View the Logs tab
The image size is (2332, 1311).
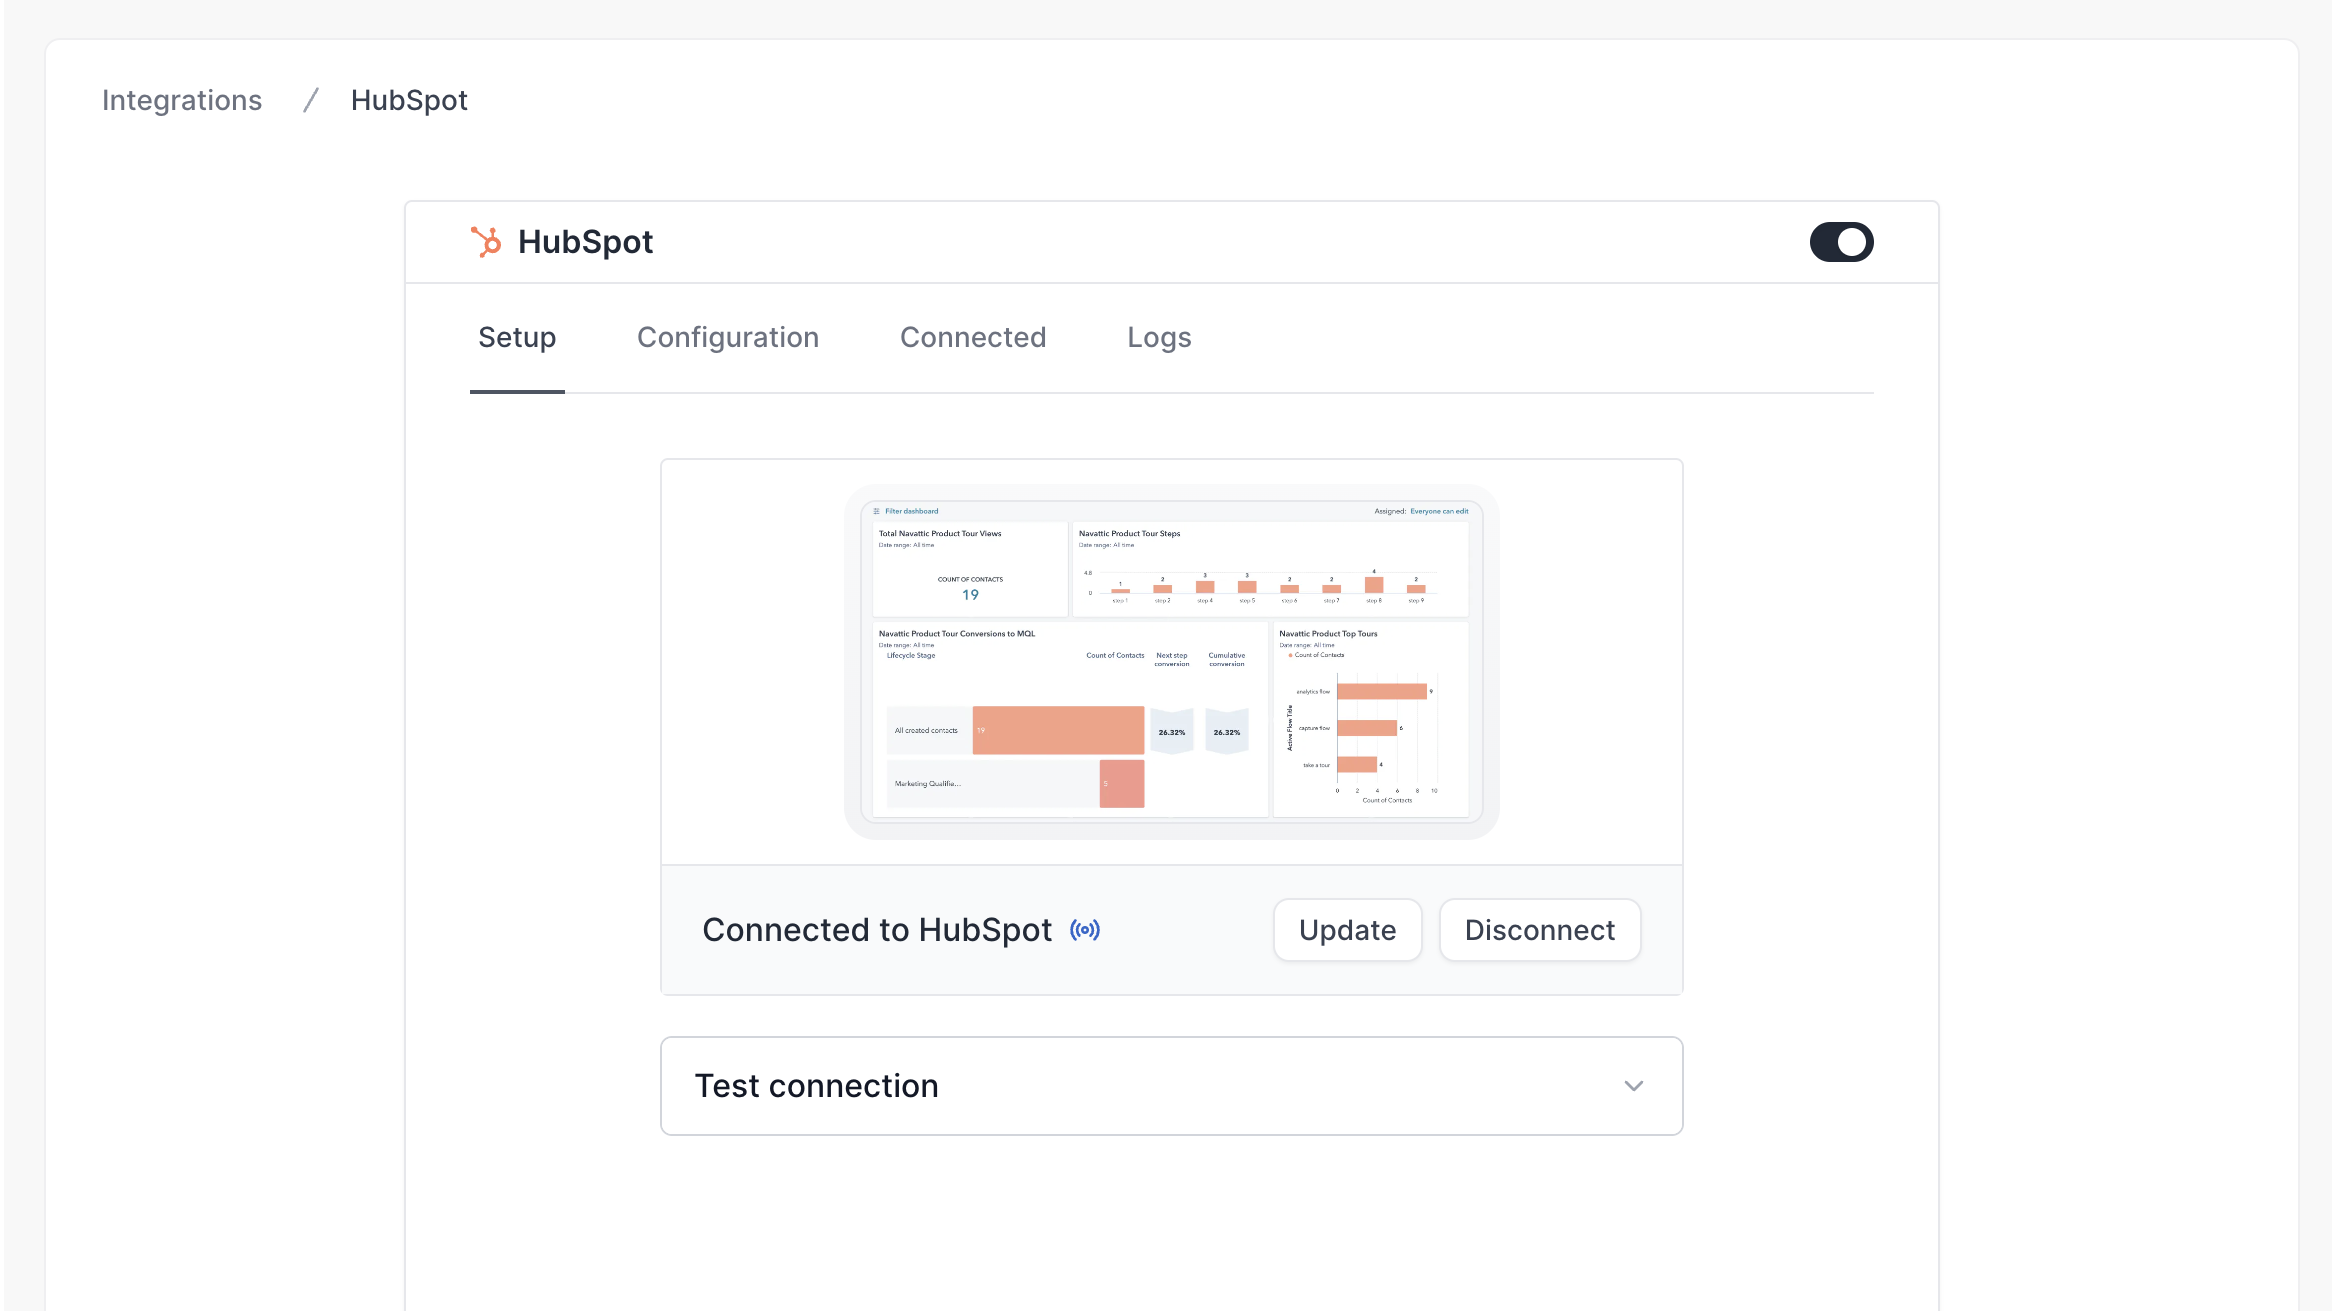[1159, 337]
